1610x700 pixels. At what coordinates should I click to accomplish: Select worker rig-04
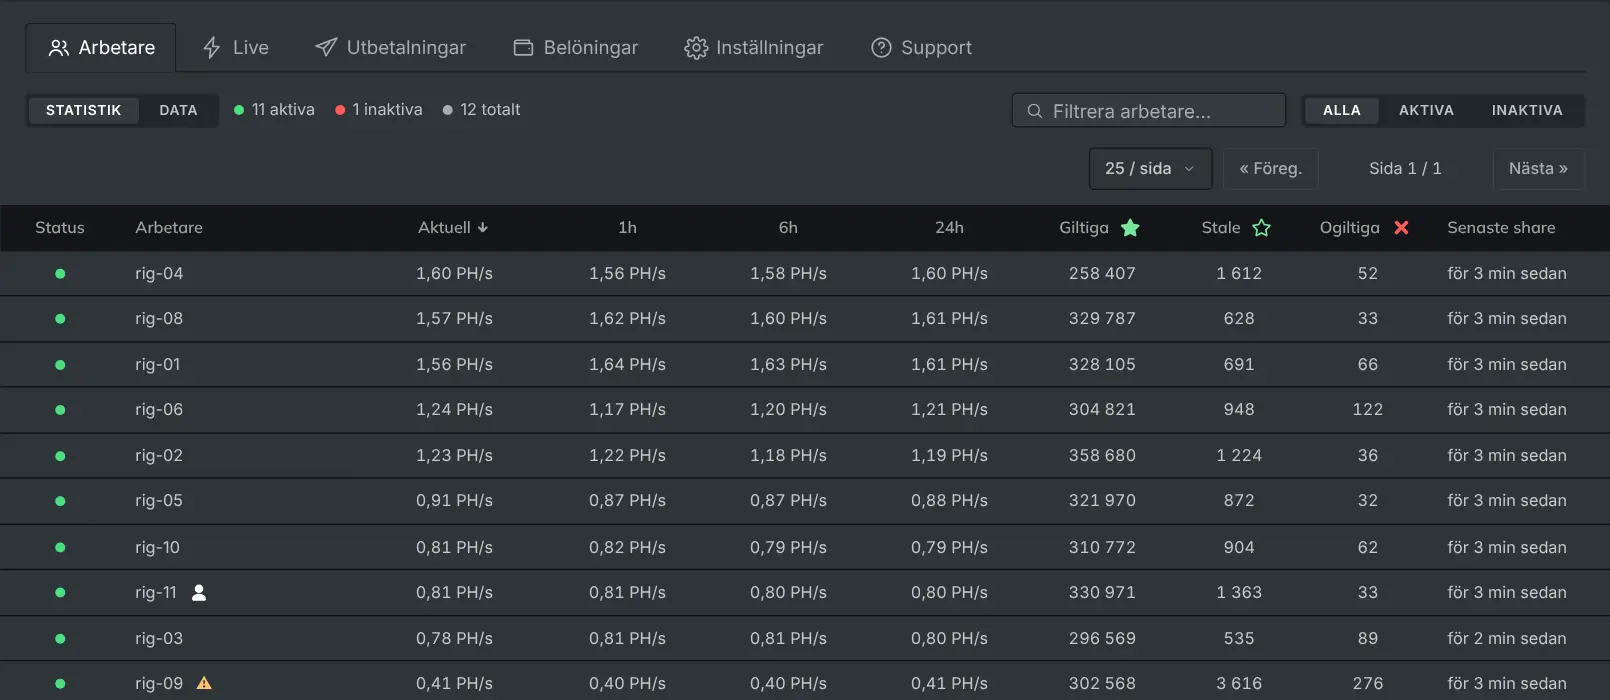159,273
